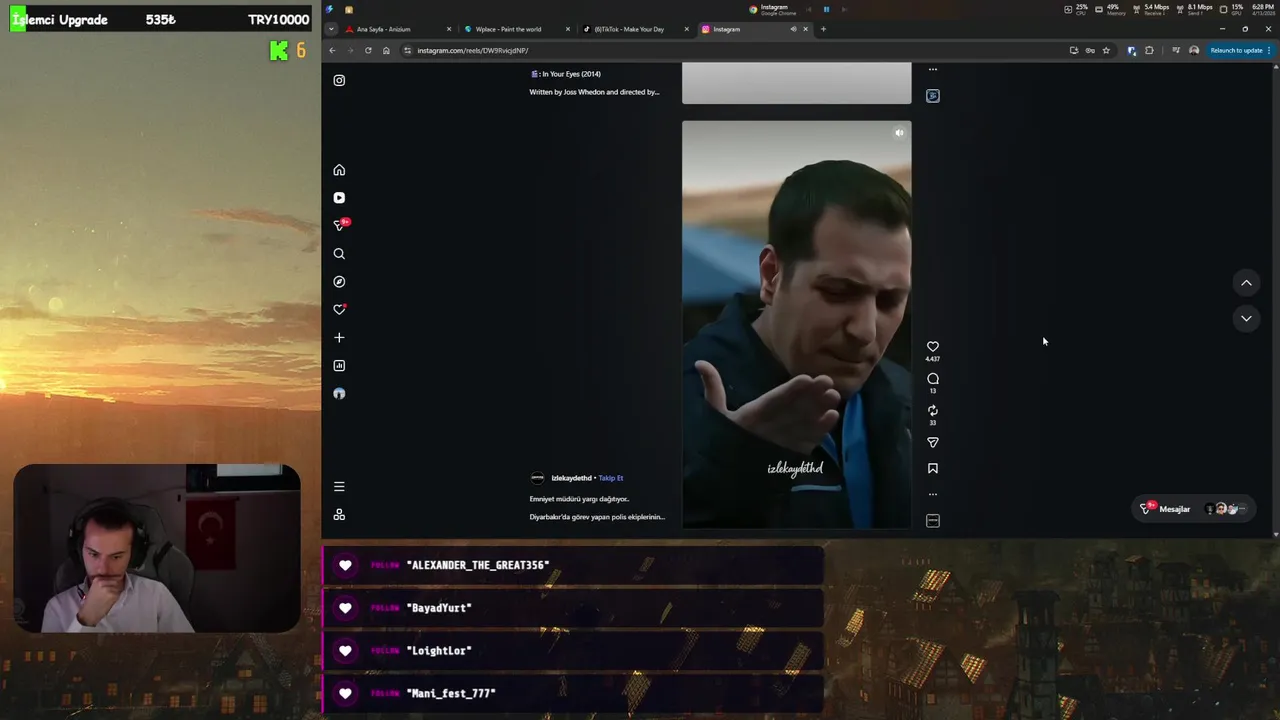Open audio thumbnail of the previous reel

933,96
